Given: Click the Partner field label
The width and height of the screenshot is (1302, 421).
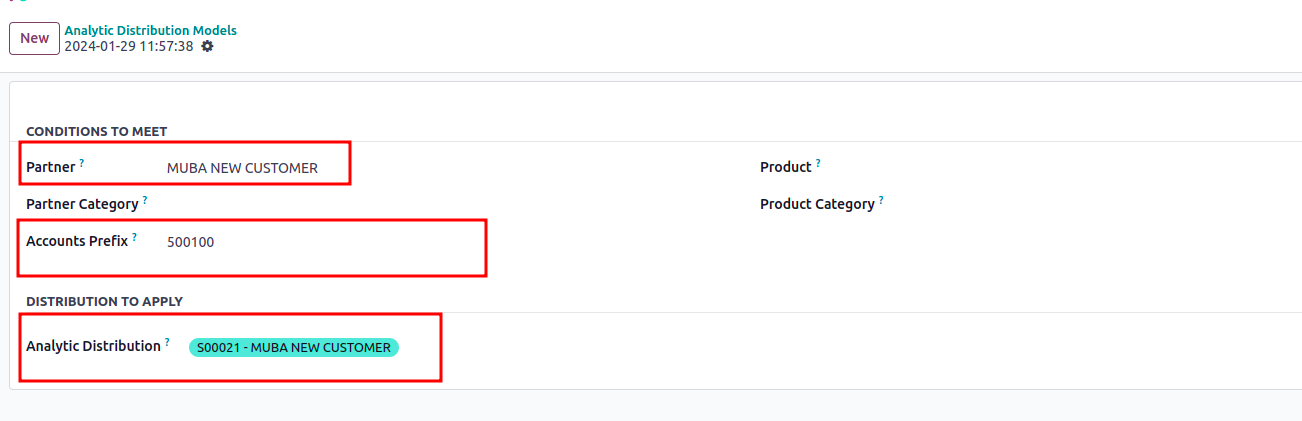Looking at the screenshot, I should click(x=50, y=167).
